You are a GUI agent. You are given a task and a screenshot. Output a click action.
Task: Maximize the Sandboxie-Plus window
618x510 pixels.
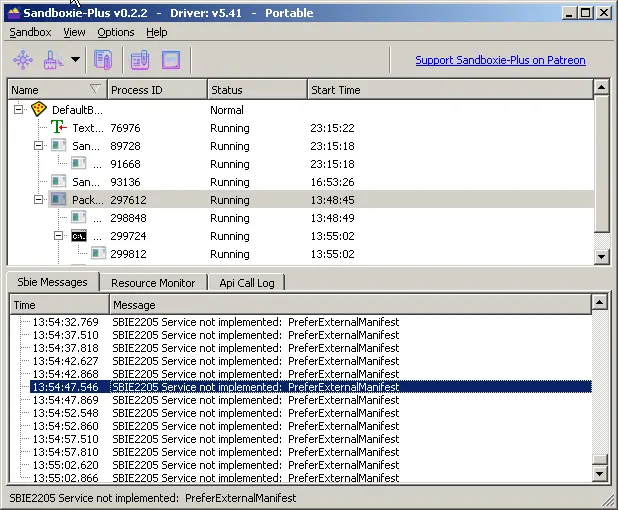coord(586,13)
